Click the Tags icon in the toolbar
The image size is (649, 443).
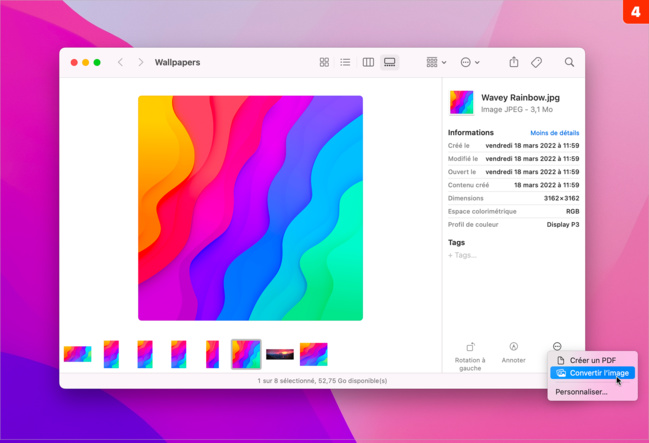pyautogui.click(x=536, y=62)
